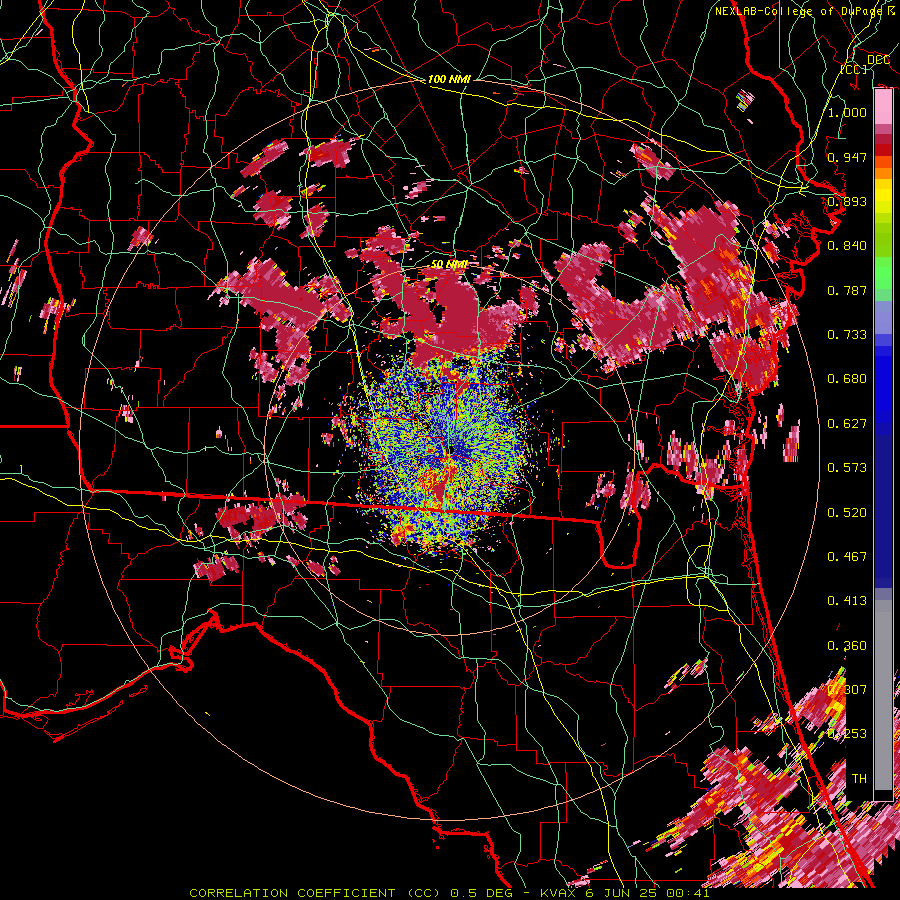
Task: Select the 0.413 legend value
Action: (x=847, y=601)
